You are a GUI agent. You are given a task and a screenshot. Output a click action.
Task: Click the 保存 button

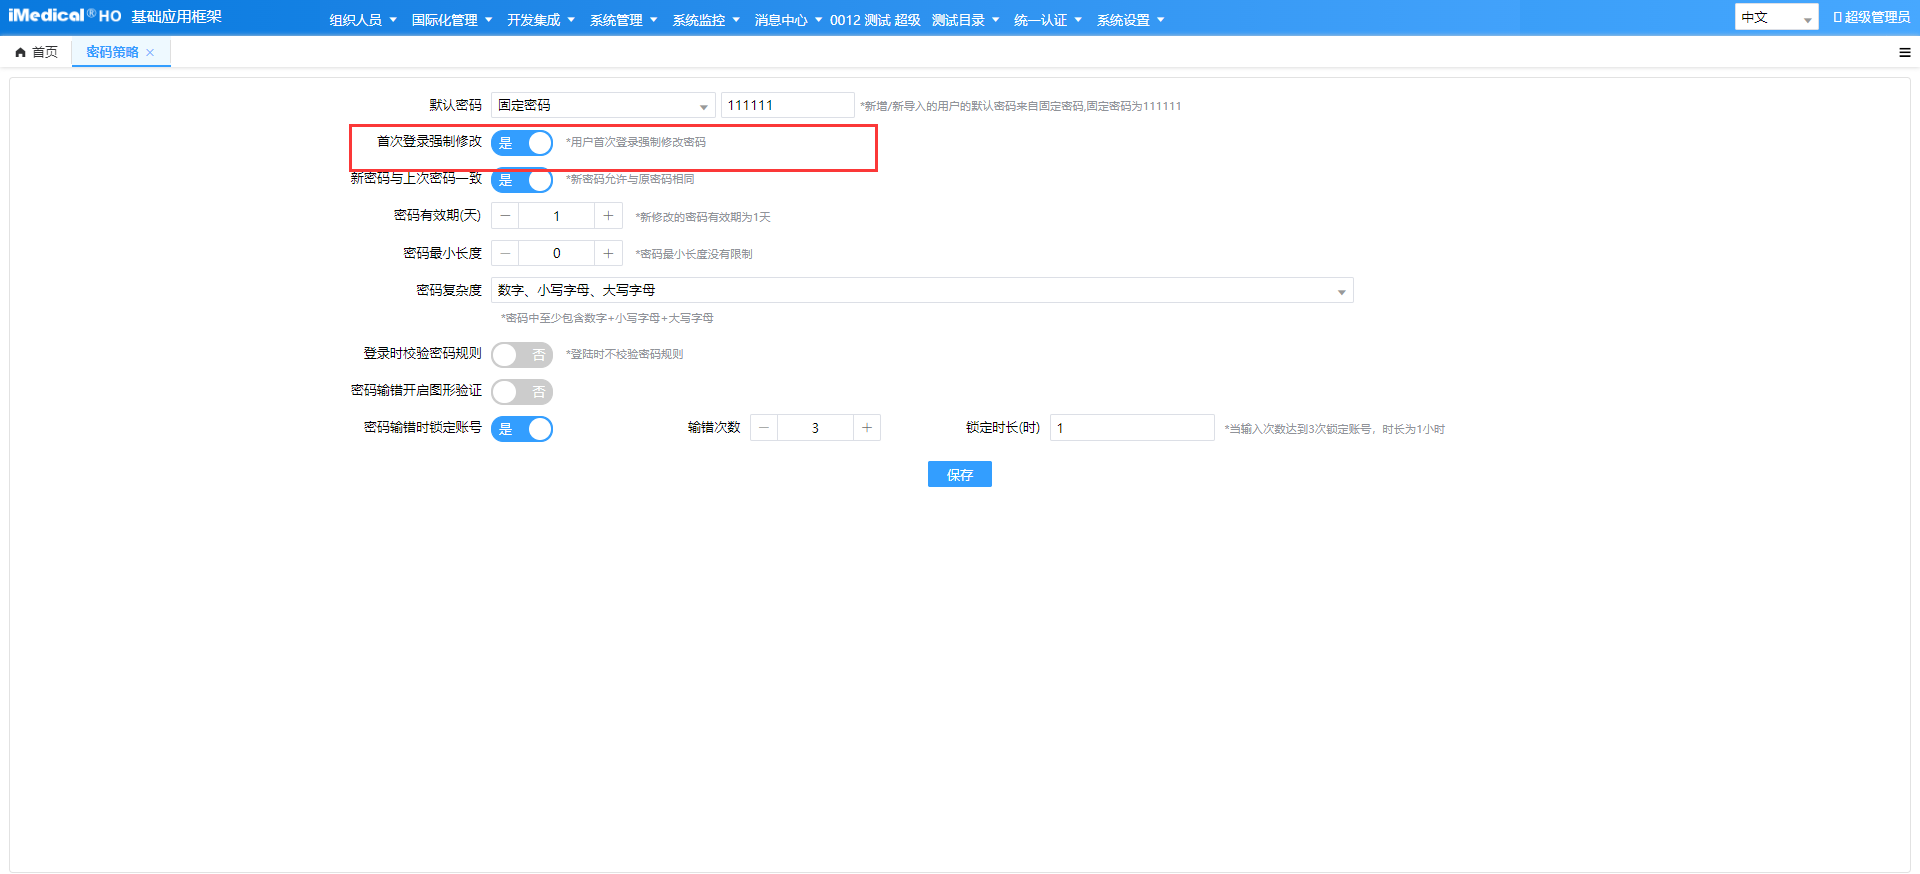click(x=960, y=474)
